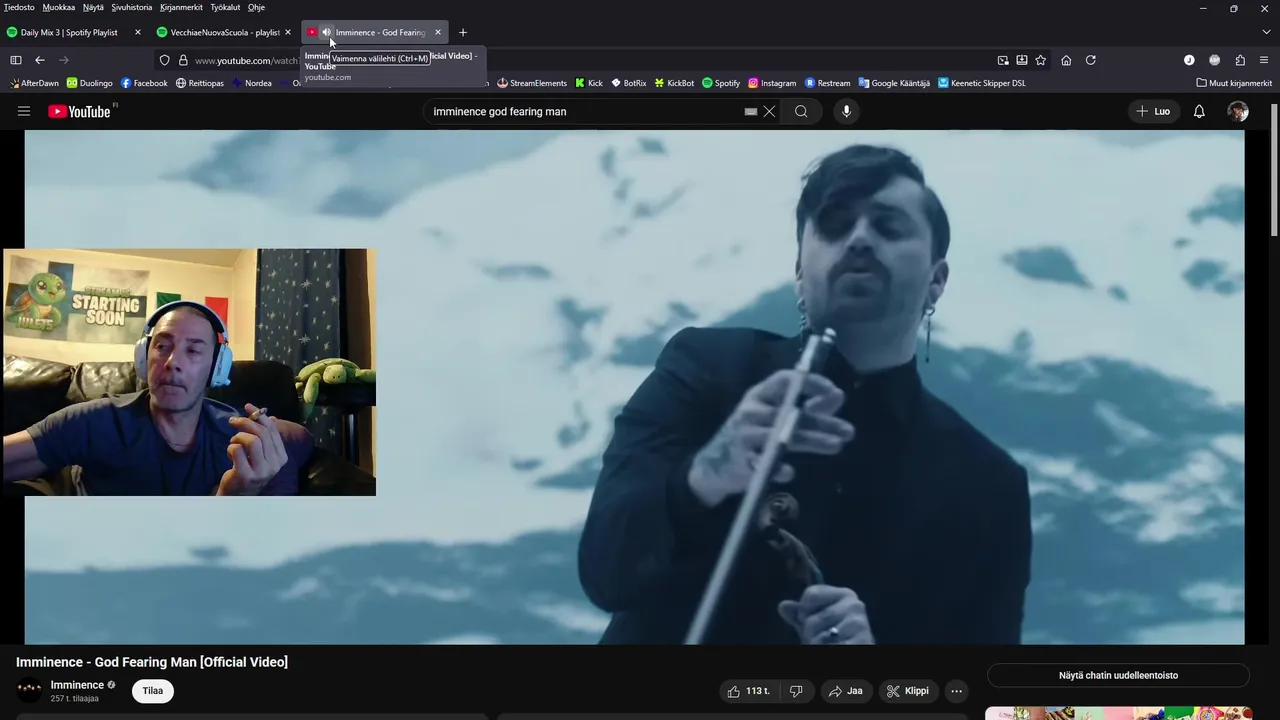Image resolution: width=1280 pixels, height=720 pixels.
Task: Close the Imminence YouTube tab
Action: [x=437, y=32]
